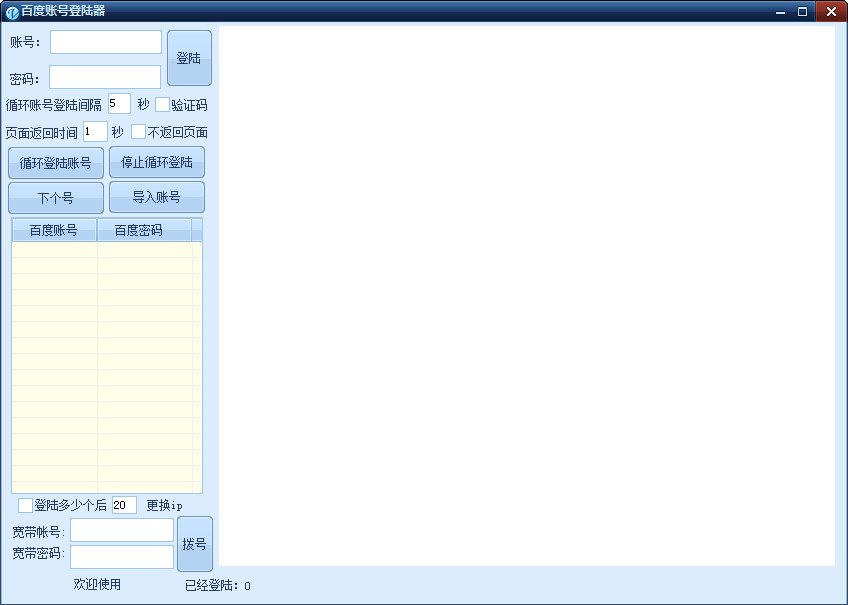The height and width of the screenshot is (605, 848).
Task: Close the 百度账号登陆器 window
Action: tap(831, 11)
